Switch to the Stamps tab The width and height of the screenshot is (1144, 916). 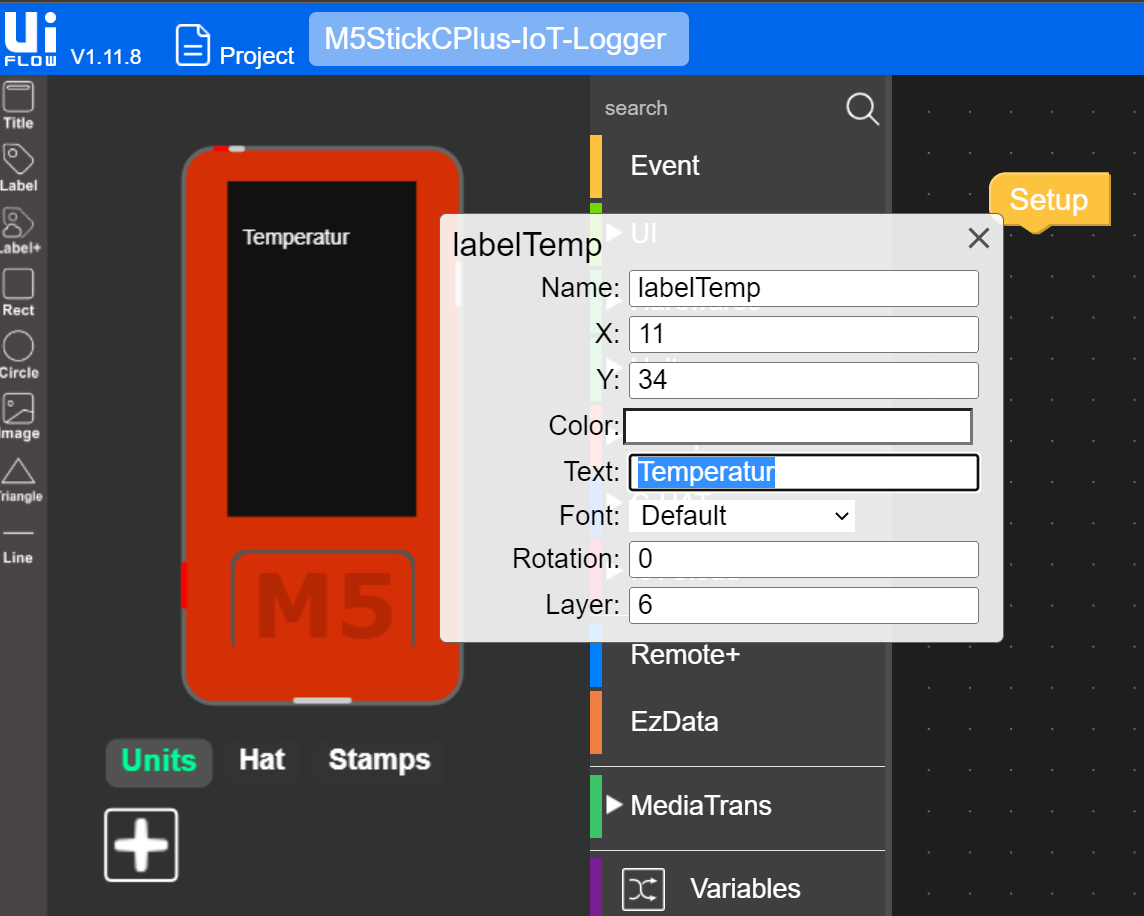click(379, 760)
